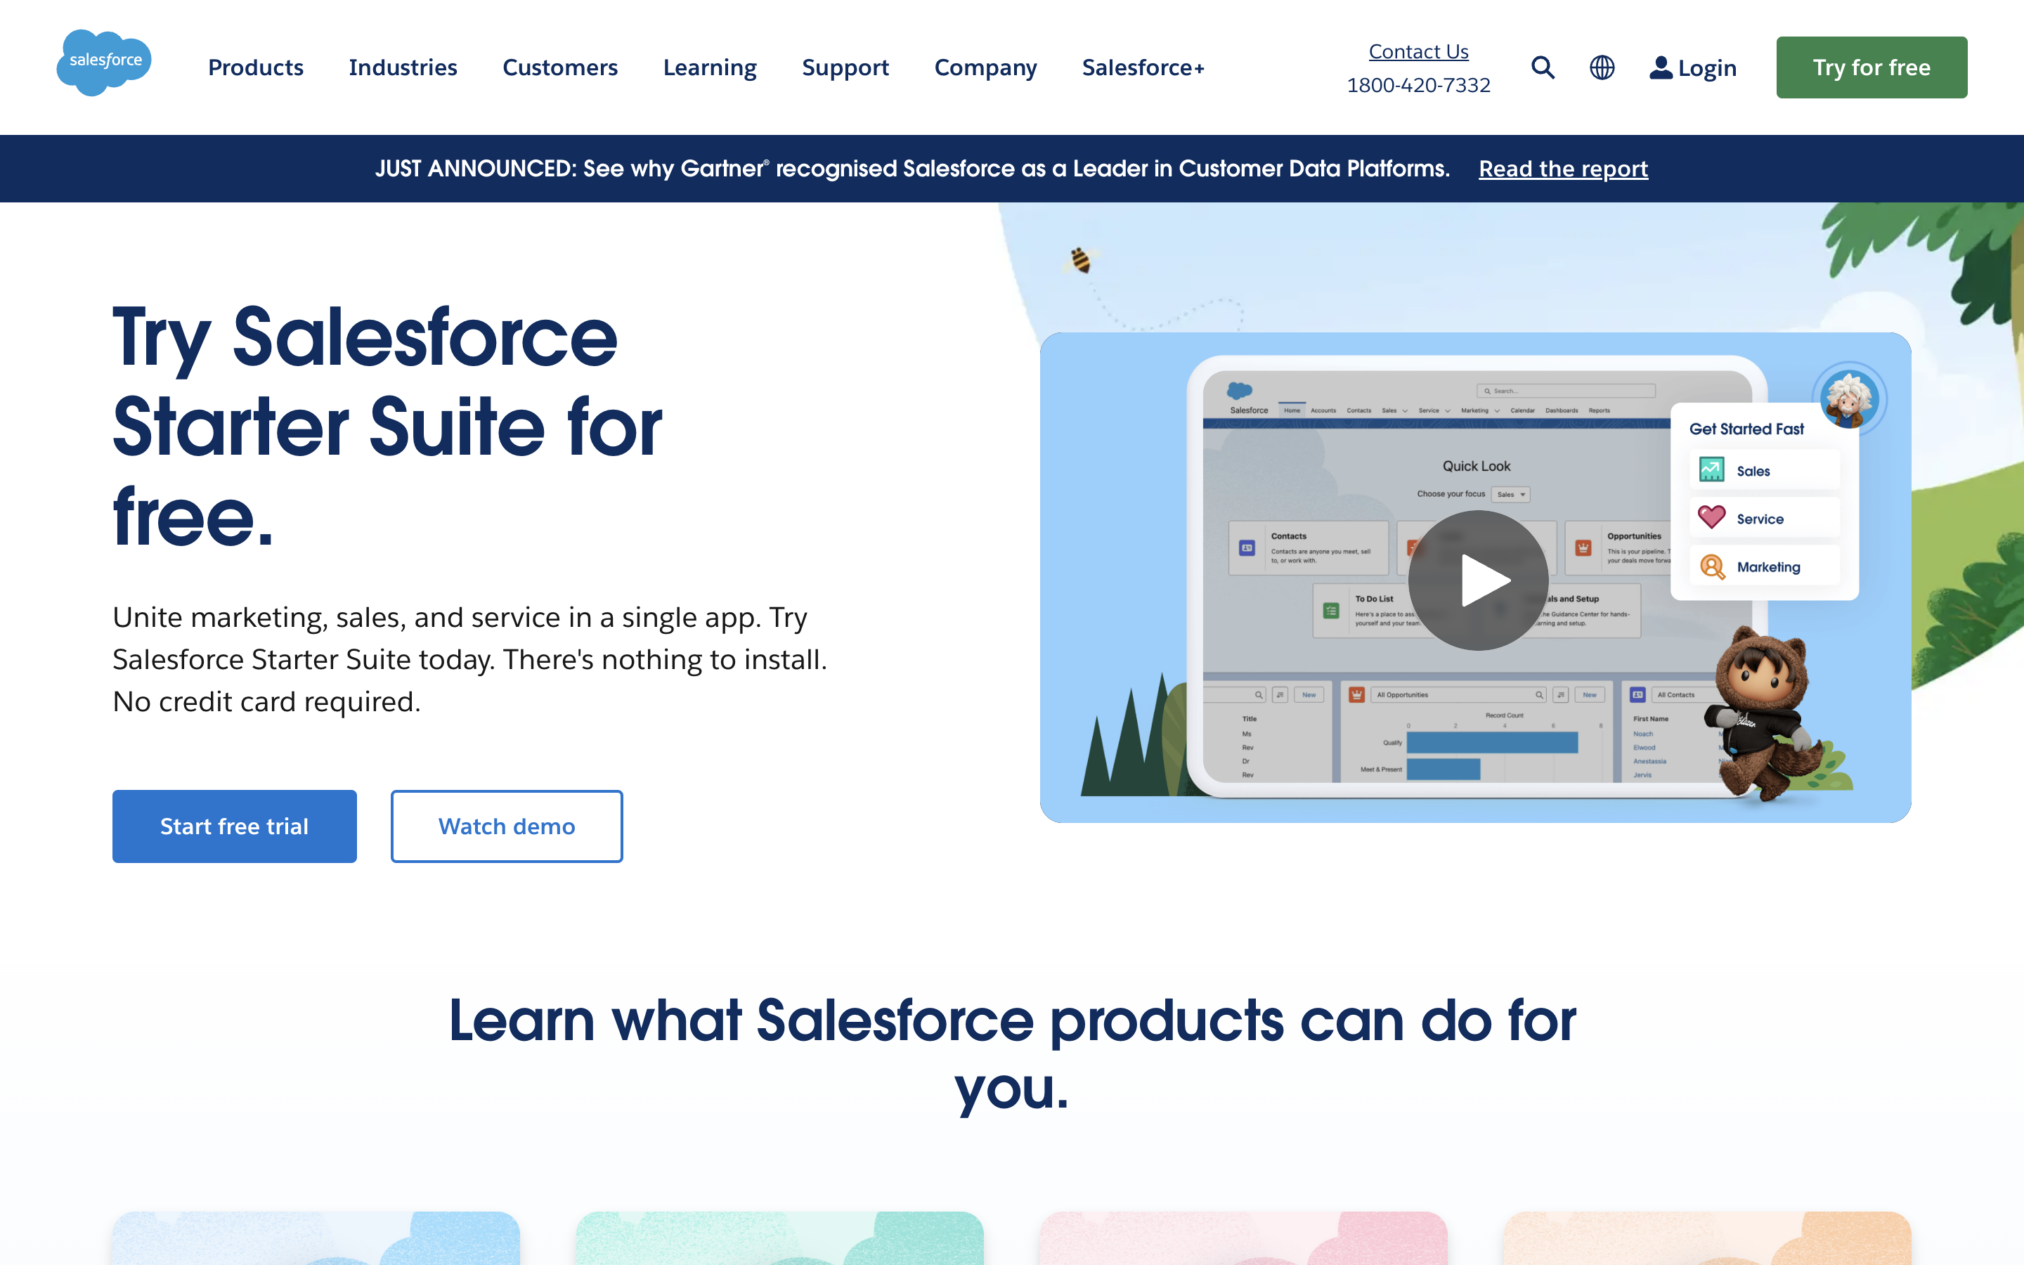
Task: Click the Learn what Salesforce products heading
Action: tap(1012, 1054)
